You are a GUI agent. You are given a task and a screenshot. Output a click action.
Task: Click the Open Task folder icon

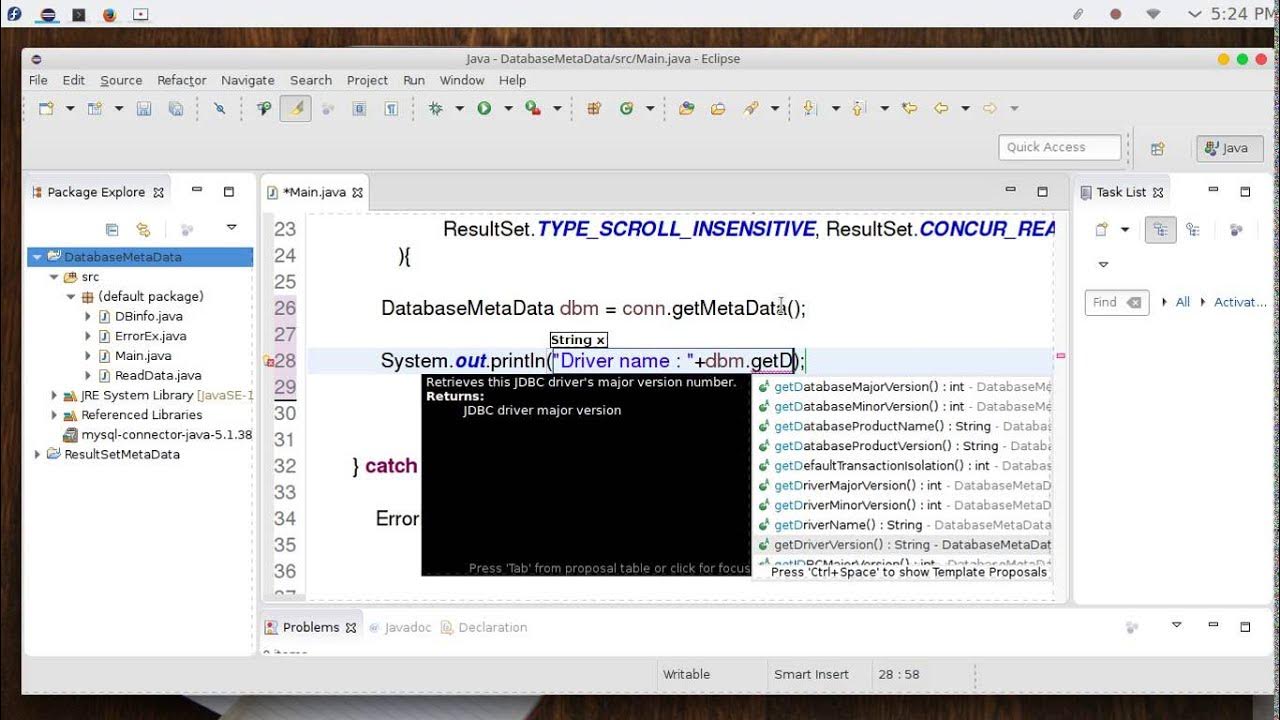coord(718,108)
